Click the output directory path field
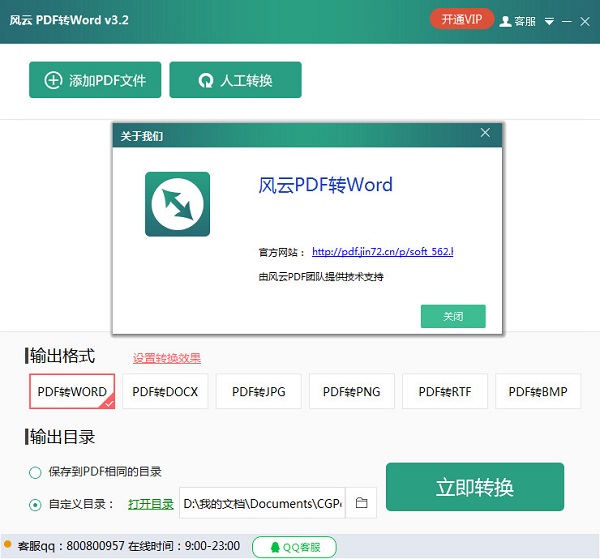 (x=262, y=503)
